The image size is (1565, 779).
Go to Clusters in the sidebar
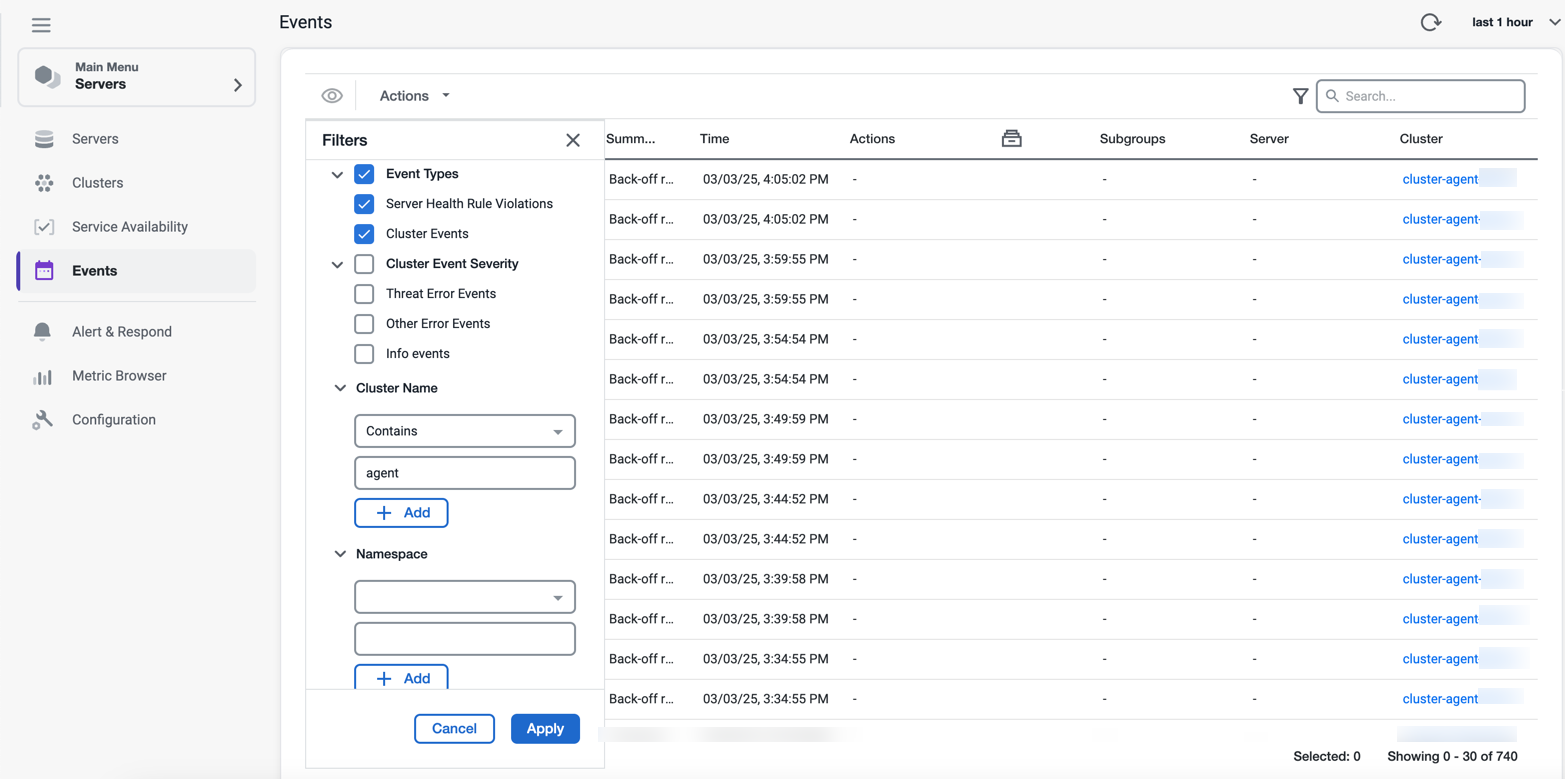97,183
